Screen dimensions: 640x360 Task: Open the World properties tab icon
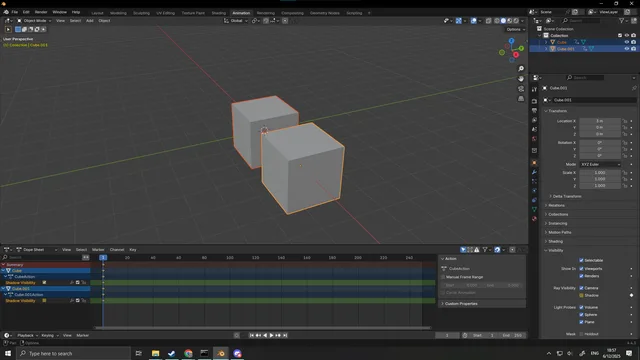tap(534, 139)
